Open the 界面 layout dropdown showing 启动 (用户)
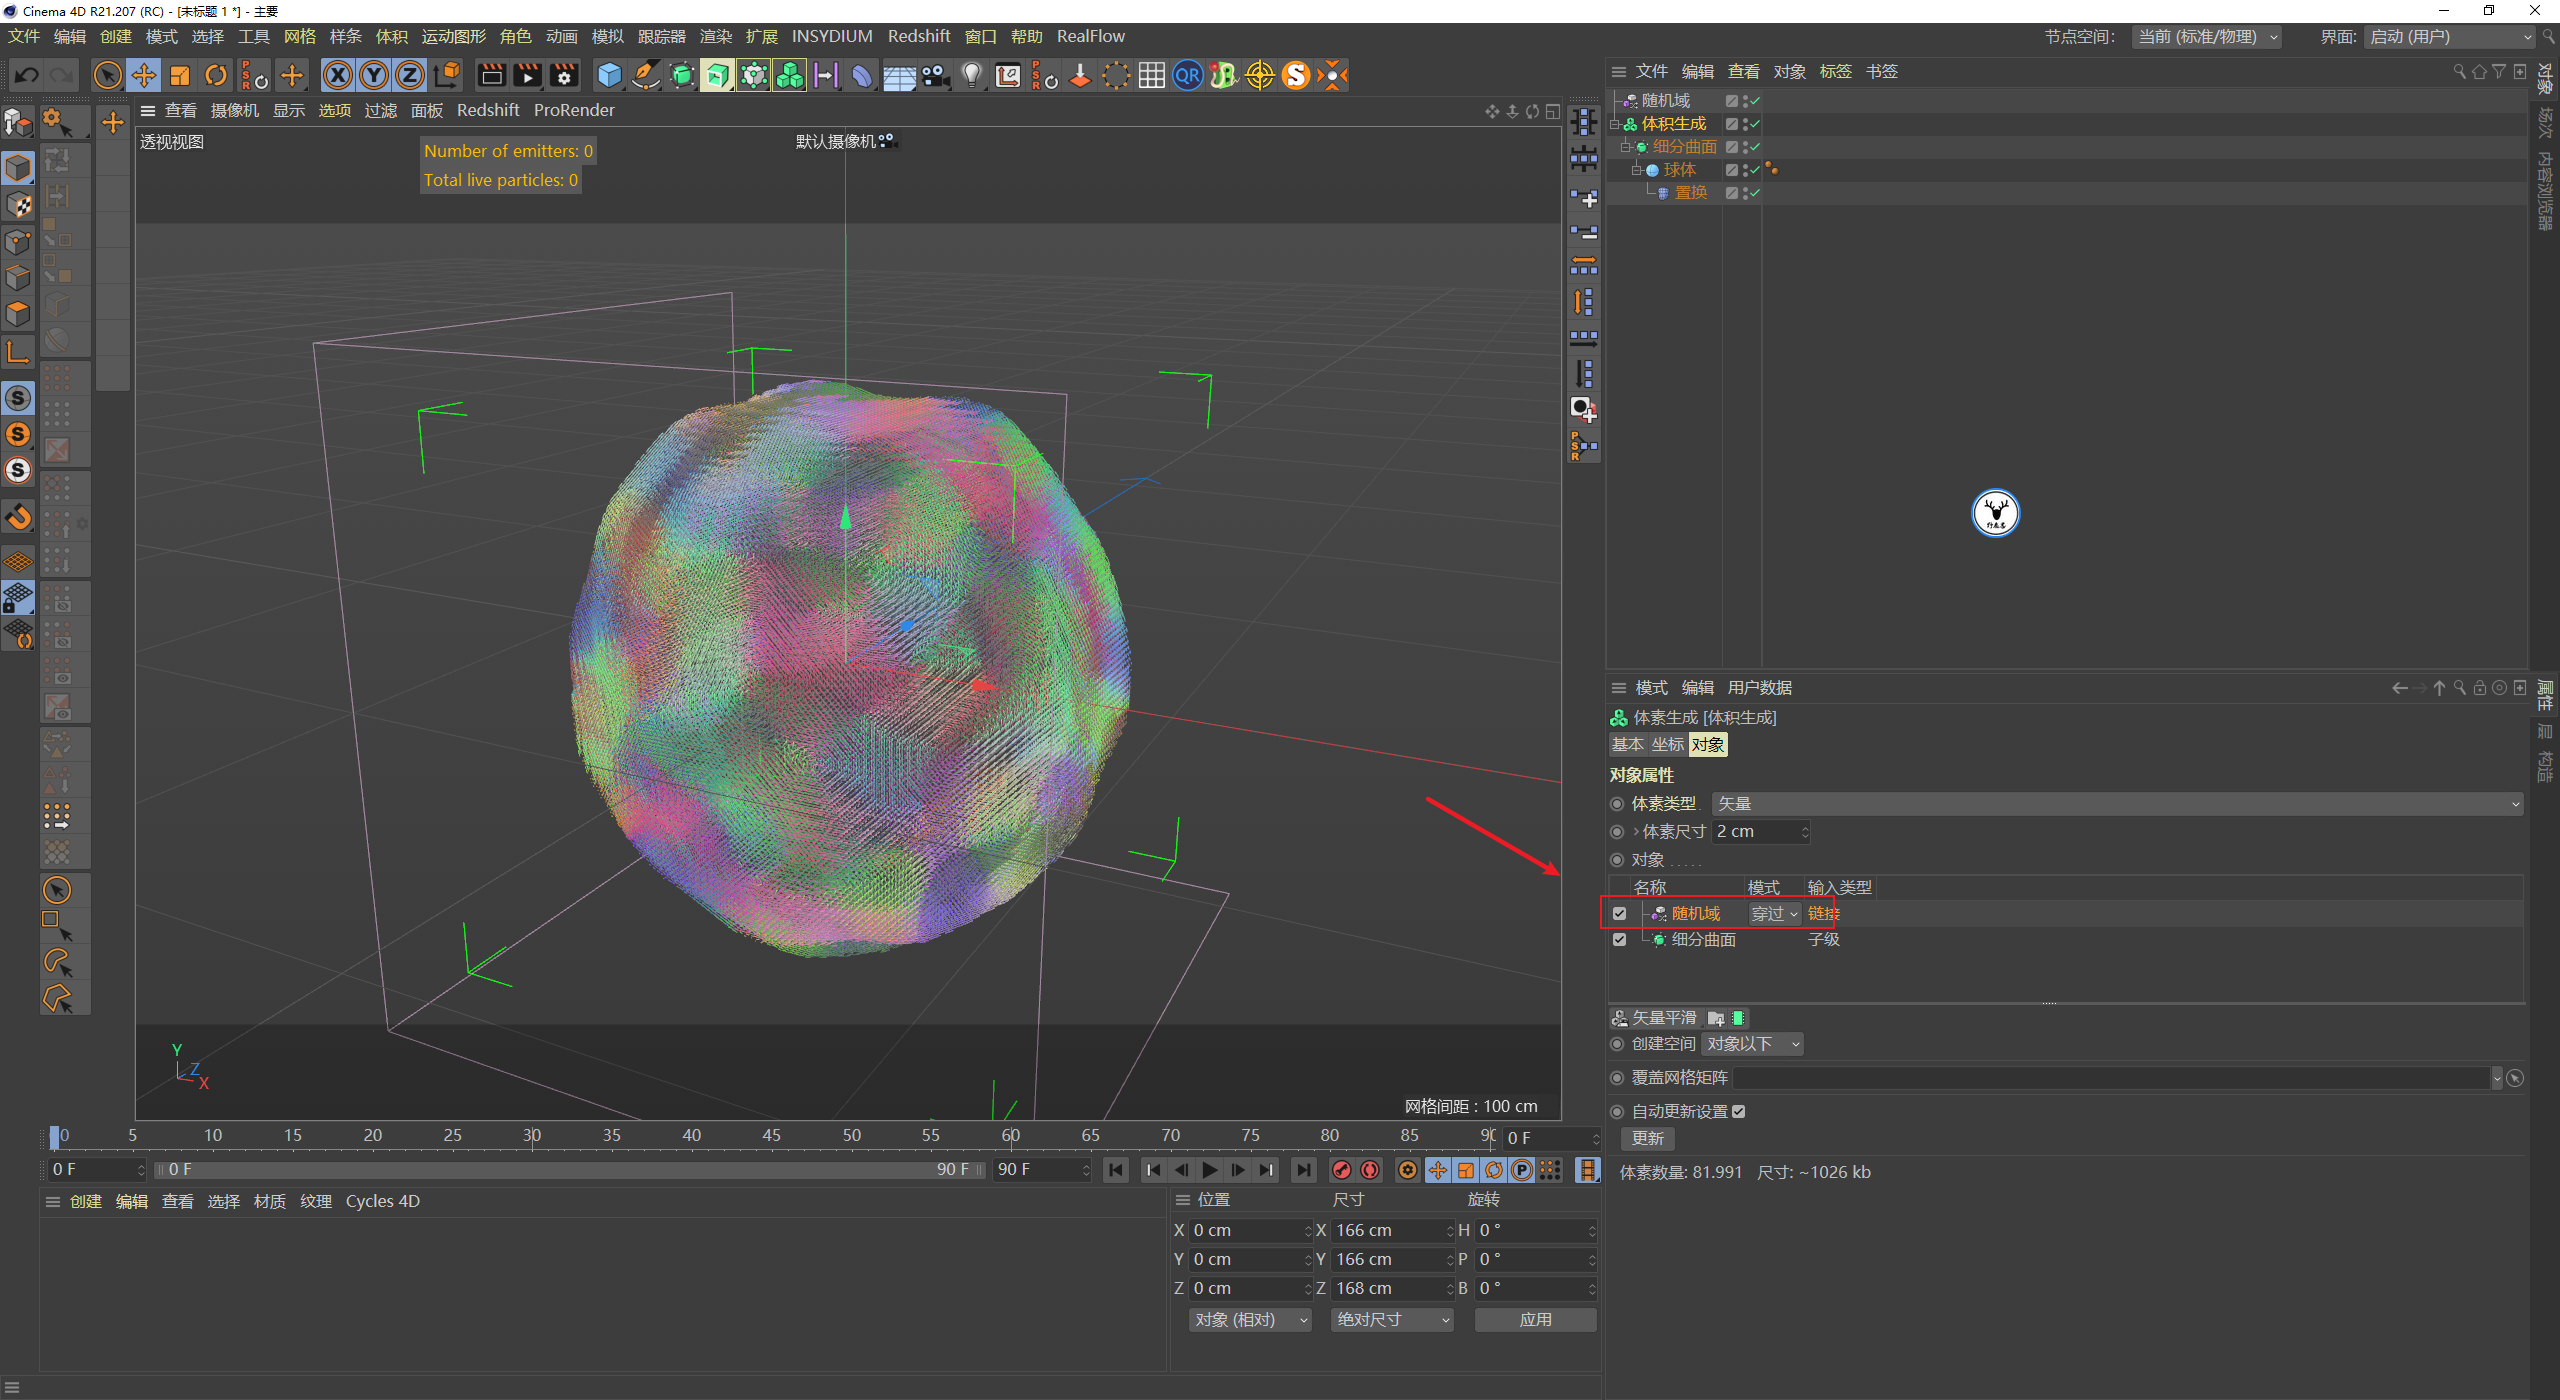 (2450, 37)
